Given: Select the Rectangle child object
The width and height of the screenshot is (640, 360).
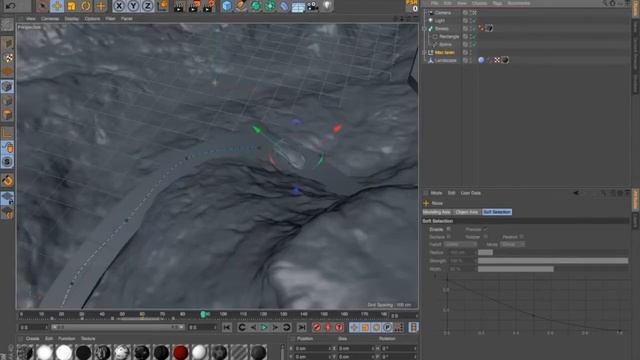Looking at the screenshot, I should coord(449,36).
